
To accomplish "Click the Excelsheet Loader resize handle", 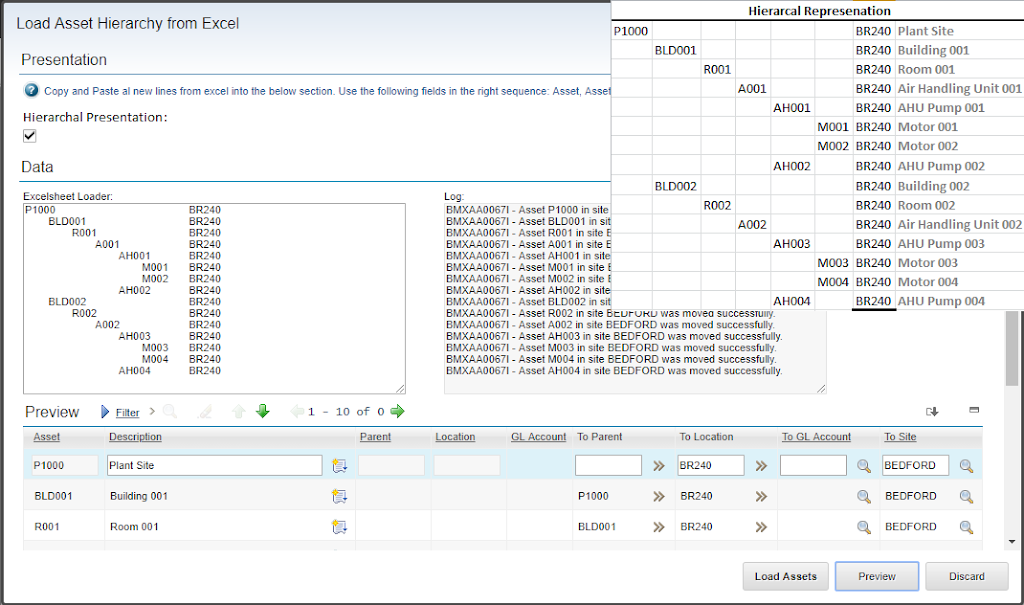I will 400,389.
